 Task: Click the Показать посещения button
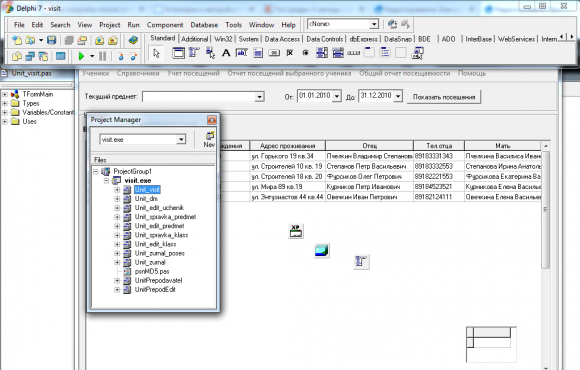click(x=444, y=97)
